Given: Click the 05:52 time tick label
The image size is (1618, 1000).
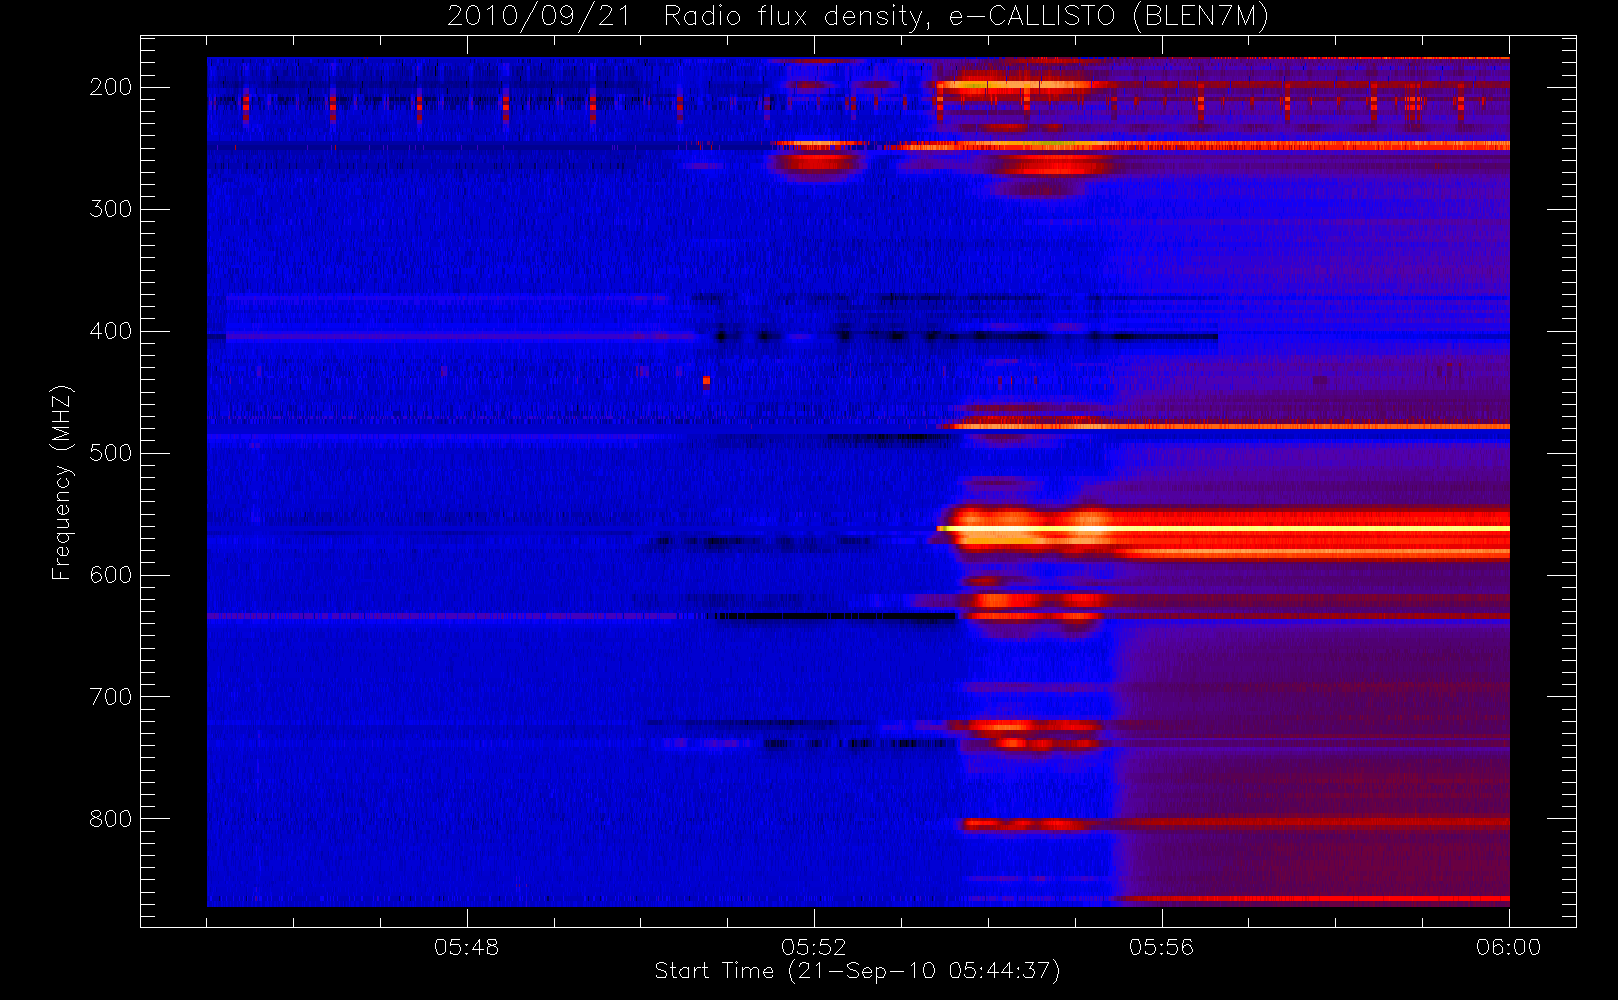Looking at the screenshot, I should pyautogui.click(x=814, y=947).
